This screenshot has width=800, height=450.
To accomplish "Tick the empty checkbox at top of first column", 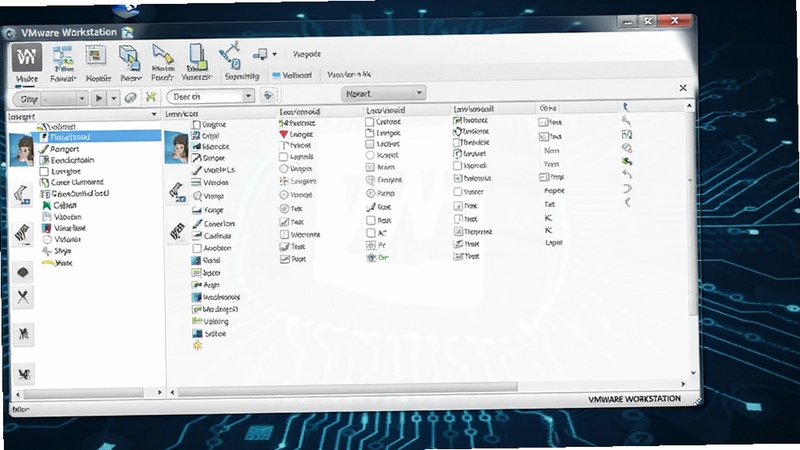I will 196,124.
